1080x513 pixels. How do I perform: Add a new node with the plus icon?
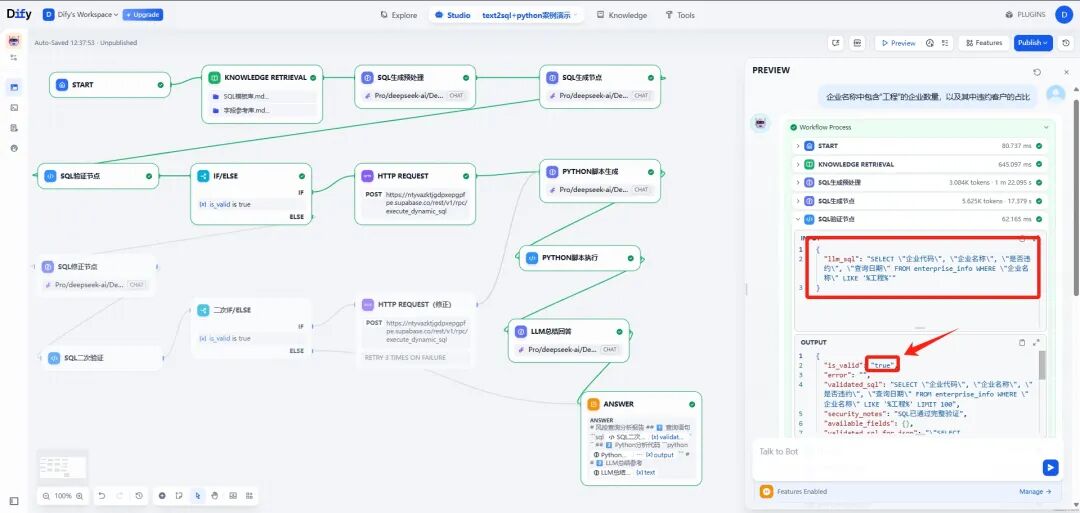[162, 495]
